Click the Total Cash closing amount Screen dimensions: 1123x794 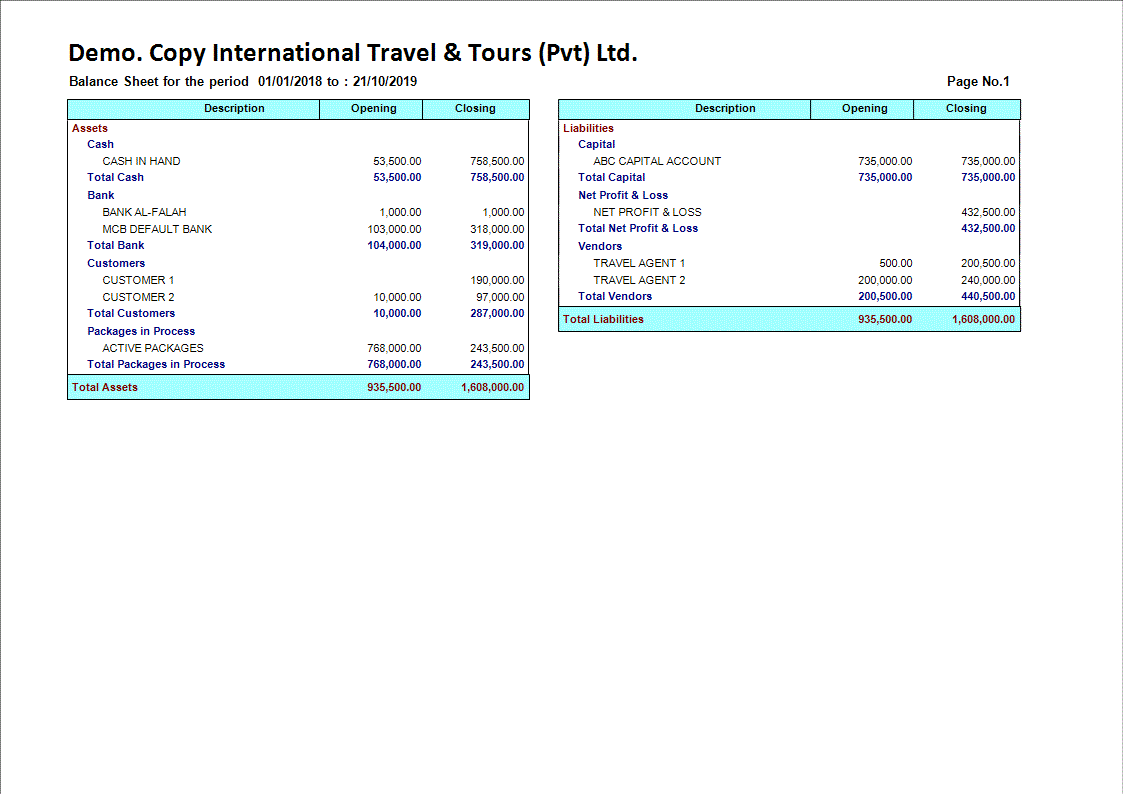pyautogui.click(x=497, y=177)
